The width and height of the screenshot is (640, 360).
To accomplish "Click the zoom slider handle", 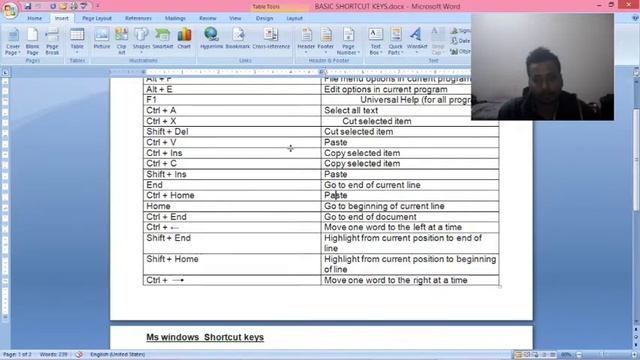I will [x=604, y=355].
